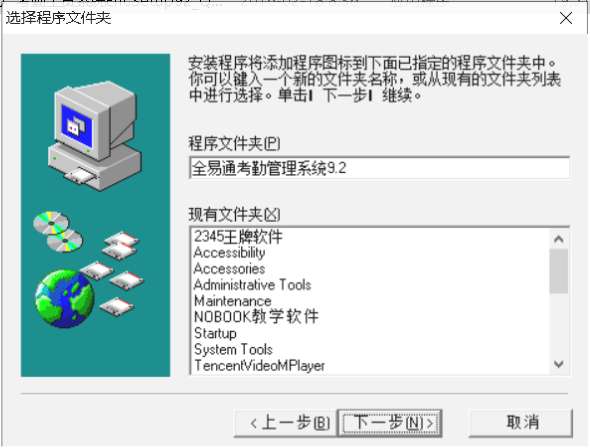Click the CD discs icon
This screenshot has height=448, width=590.
[x=57, y=231]
